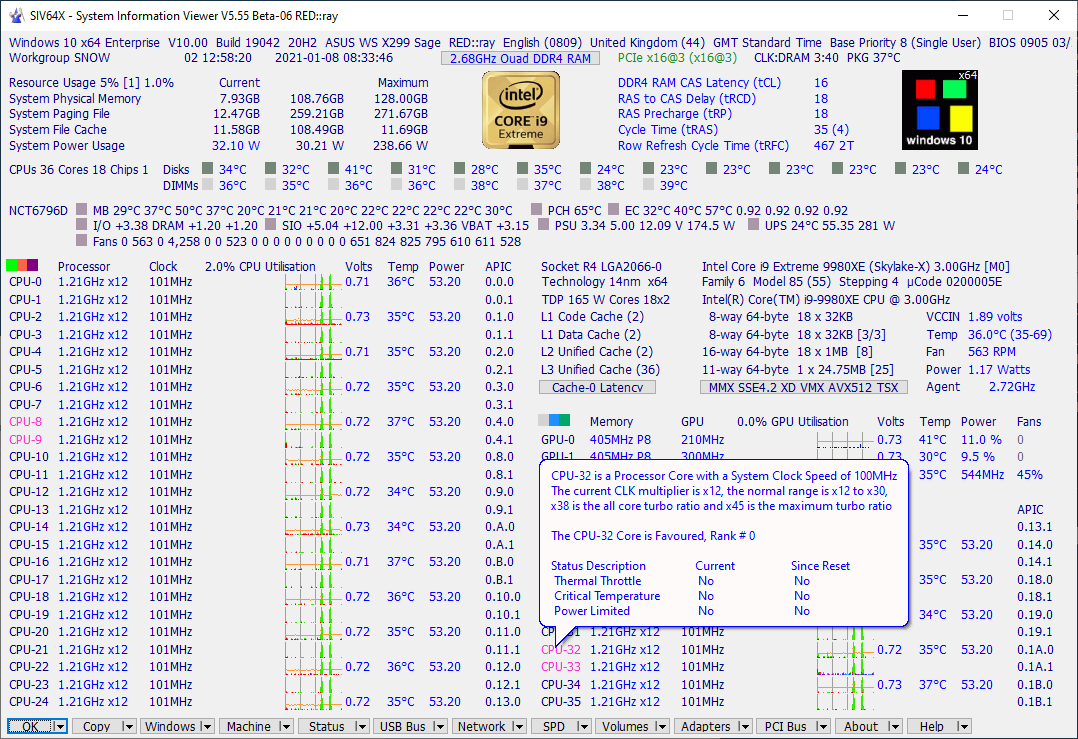Click the MMX SSE4.2 XD VMX AVX512 TSX button
Viewport: 1078px width, 739px height.
[x=804, y=387]
